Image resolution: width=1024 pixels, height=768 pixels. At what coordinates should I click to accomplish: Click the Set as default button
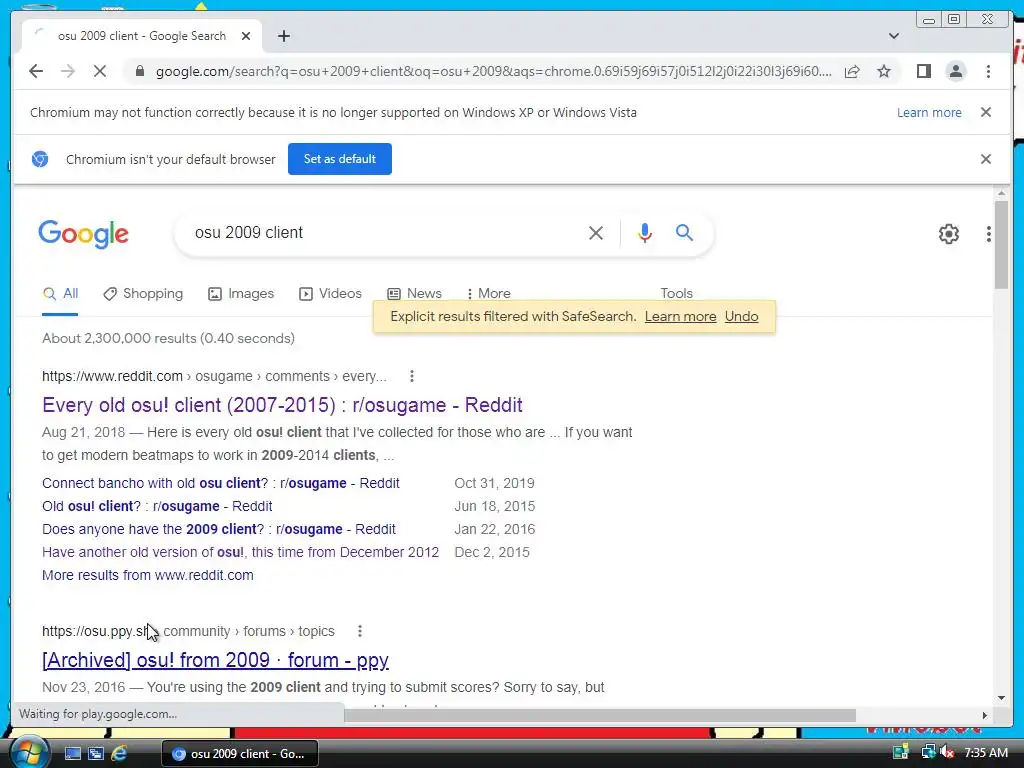tap(340, 159)
